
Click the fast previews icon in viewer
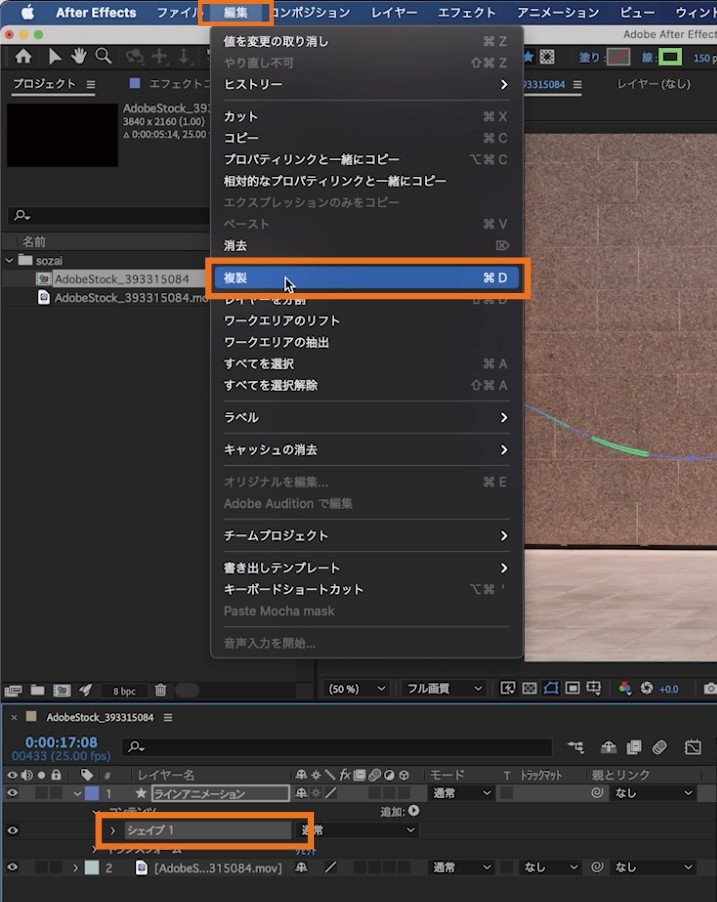[x=508, y=688]
